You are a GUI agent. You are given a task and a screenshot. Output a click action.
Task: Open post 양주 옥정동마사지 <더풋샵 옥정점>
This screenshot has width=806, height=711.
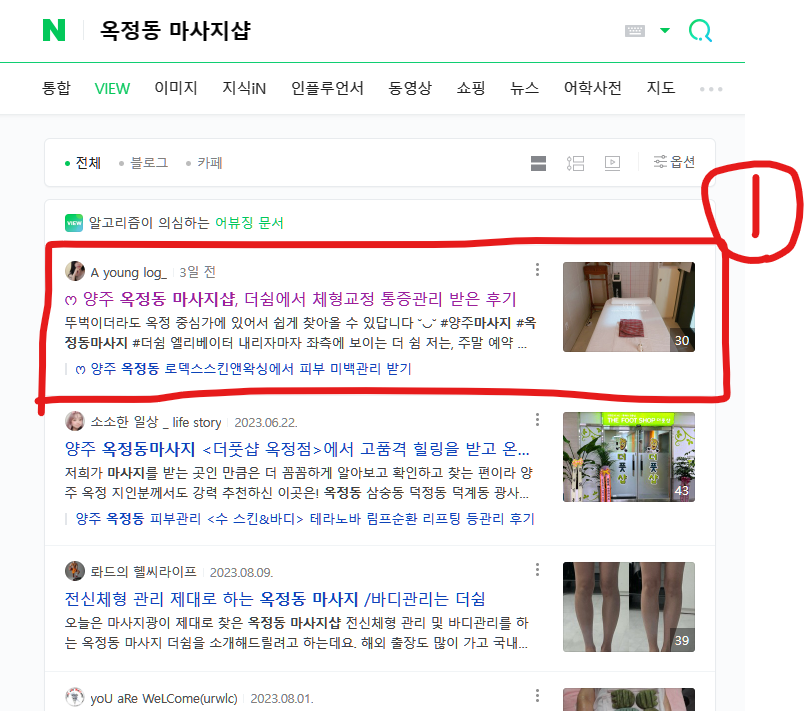[x=297, y=449]
